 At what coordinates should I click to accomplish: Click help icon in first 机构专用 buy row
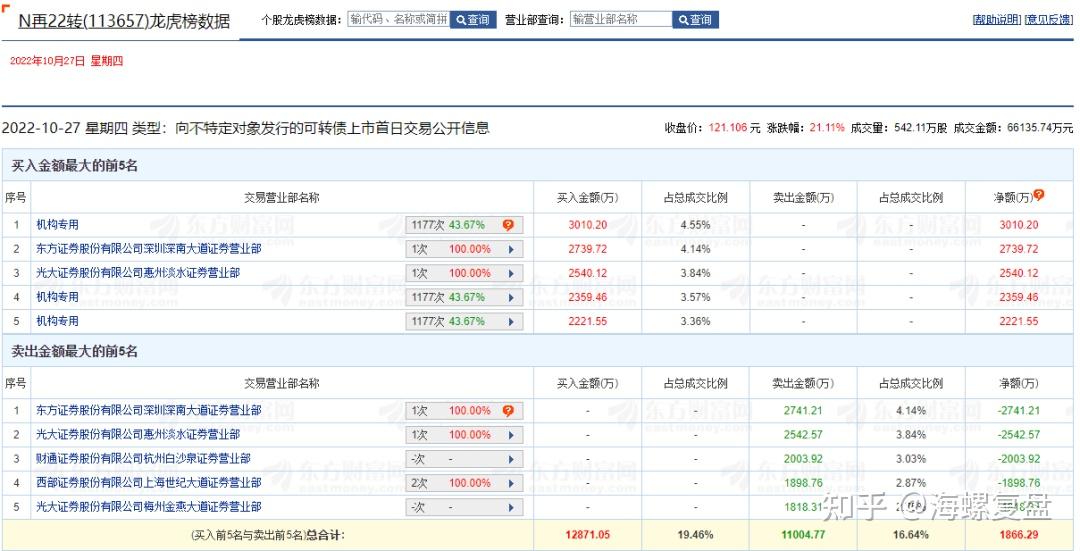[508, 225]
